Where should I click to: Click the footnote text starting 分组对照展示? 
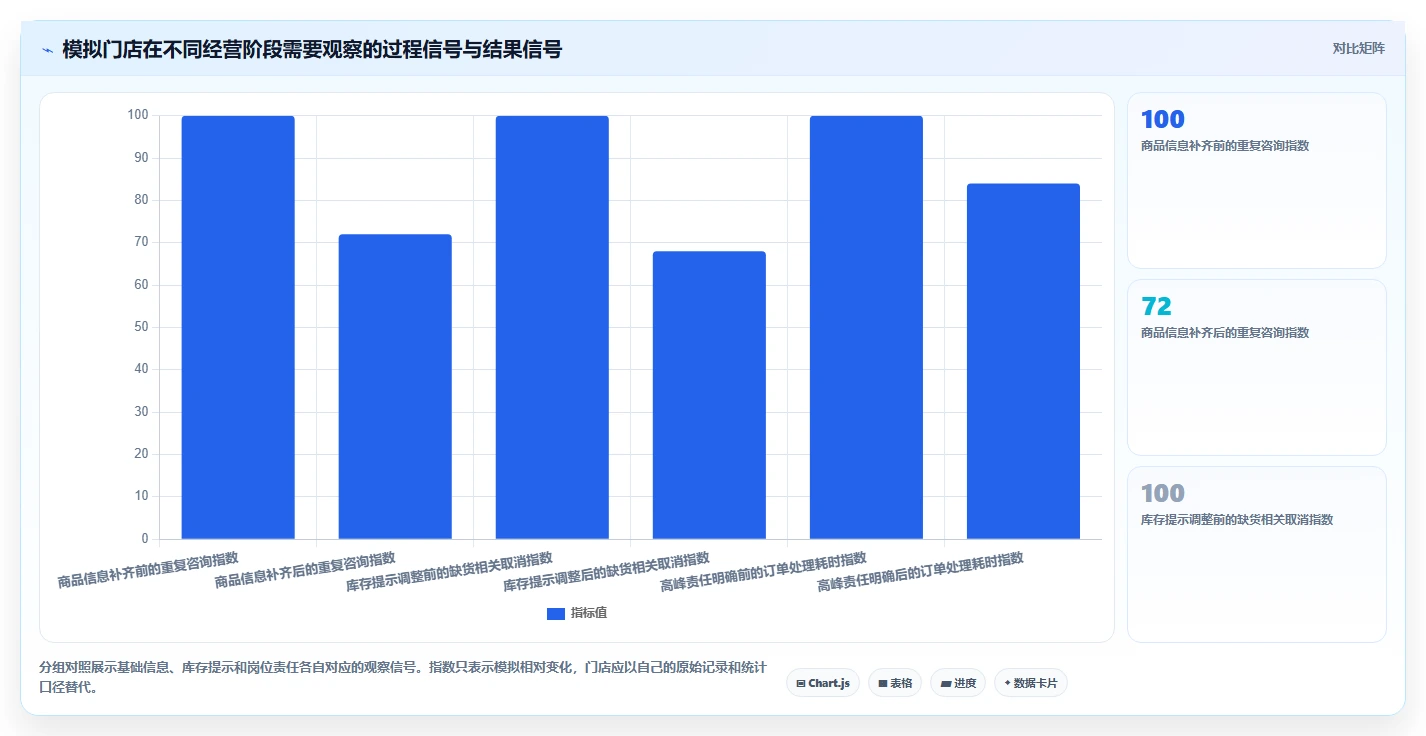403,677
